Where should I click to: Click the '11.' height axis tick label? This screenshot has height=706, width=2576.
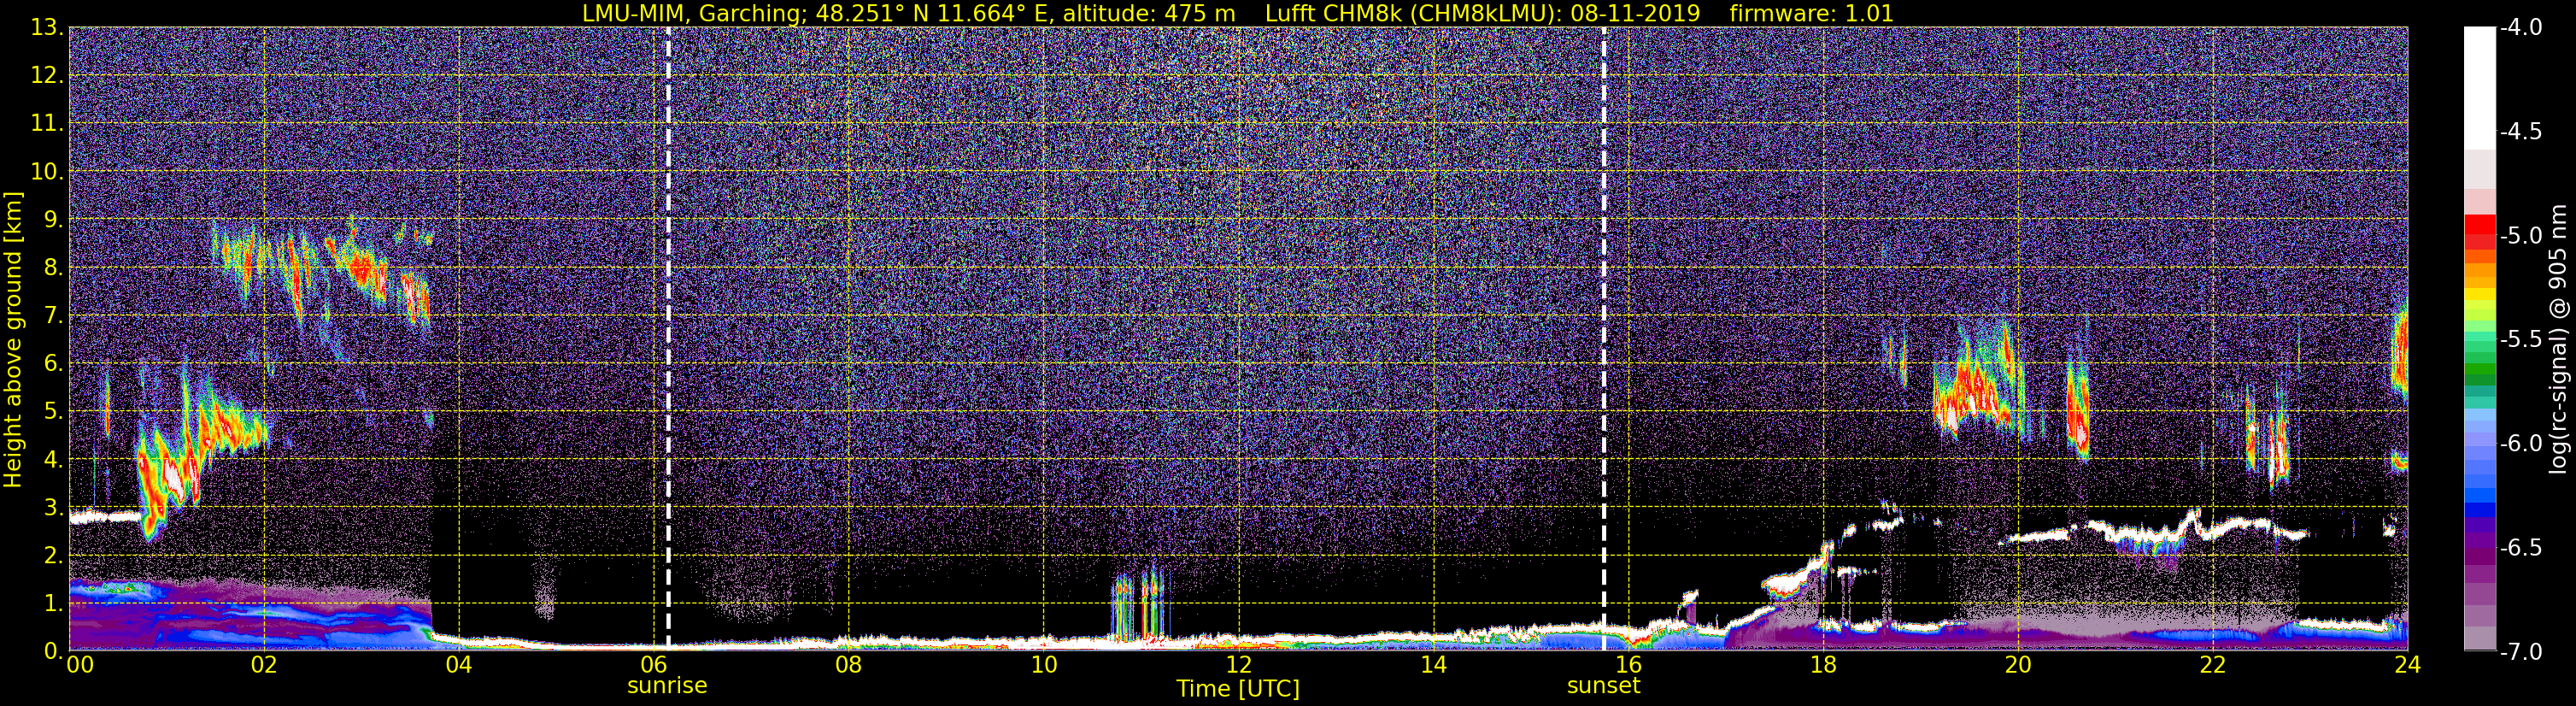pos(46,124)
